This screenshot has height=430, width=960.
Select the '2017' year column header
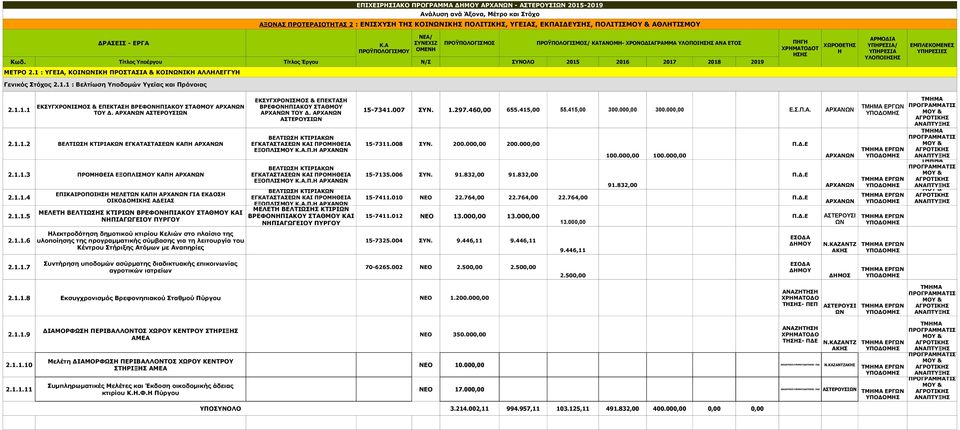click(x=669, y=62)
